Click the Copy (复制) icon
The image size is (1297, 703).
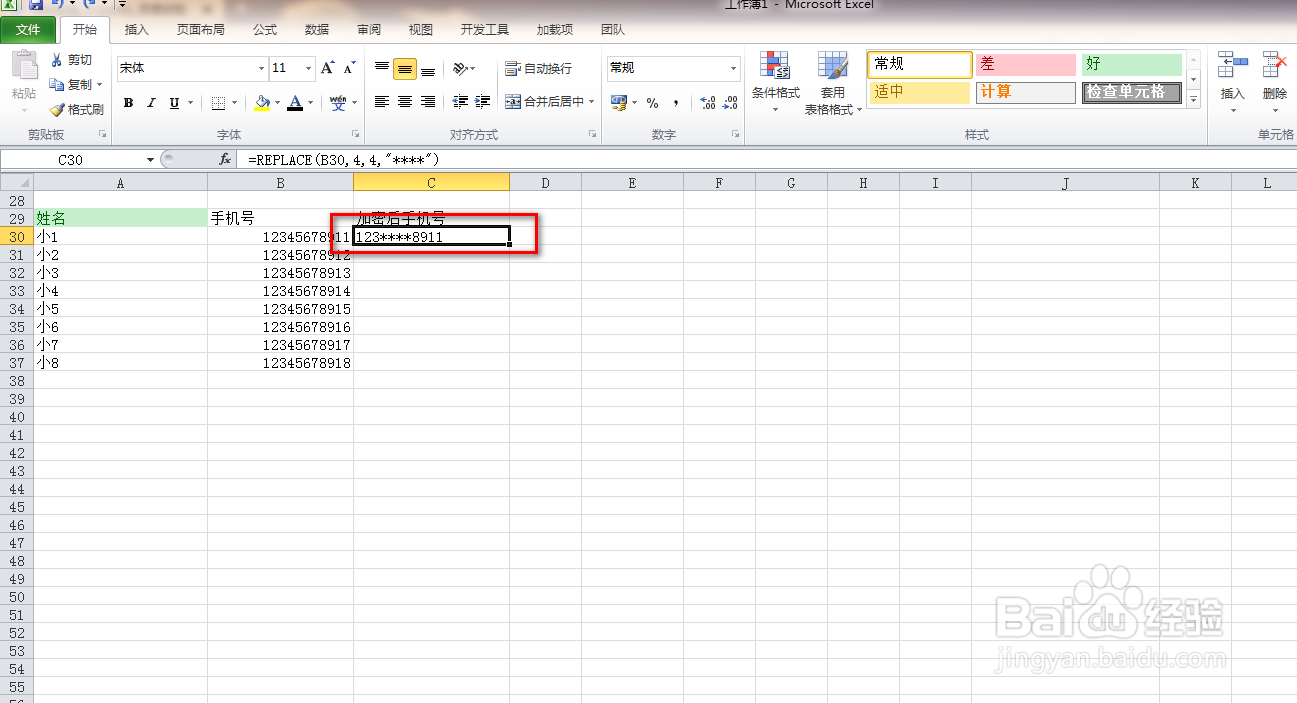click(x=57, y=85)
